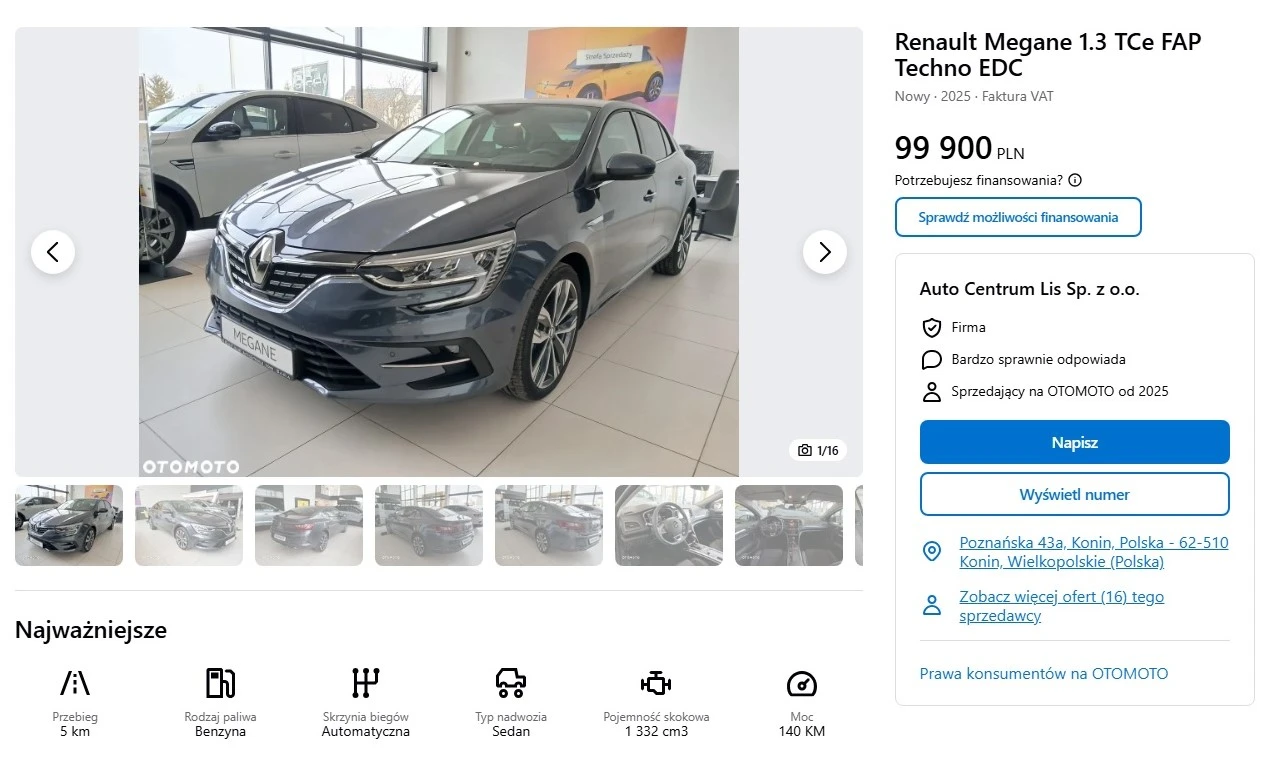1270x759 pixels.
Task: Open Prawa konsumentów na OTOMOTO link
Action: [1044, 674]
